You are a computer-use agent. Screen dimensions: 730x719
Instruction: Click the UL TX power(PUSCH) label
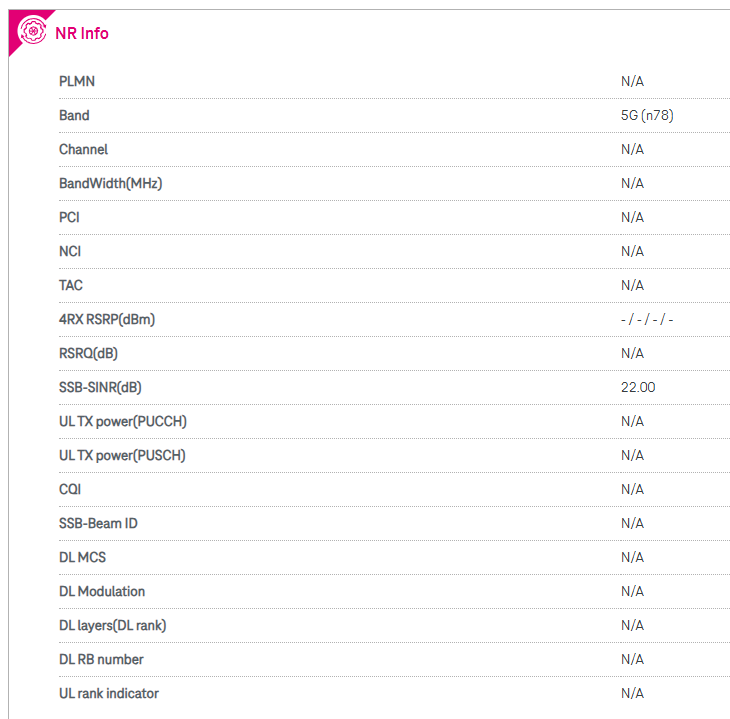coord(122,455)
